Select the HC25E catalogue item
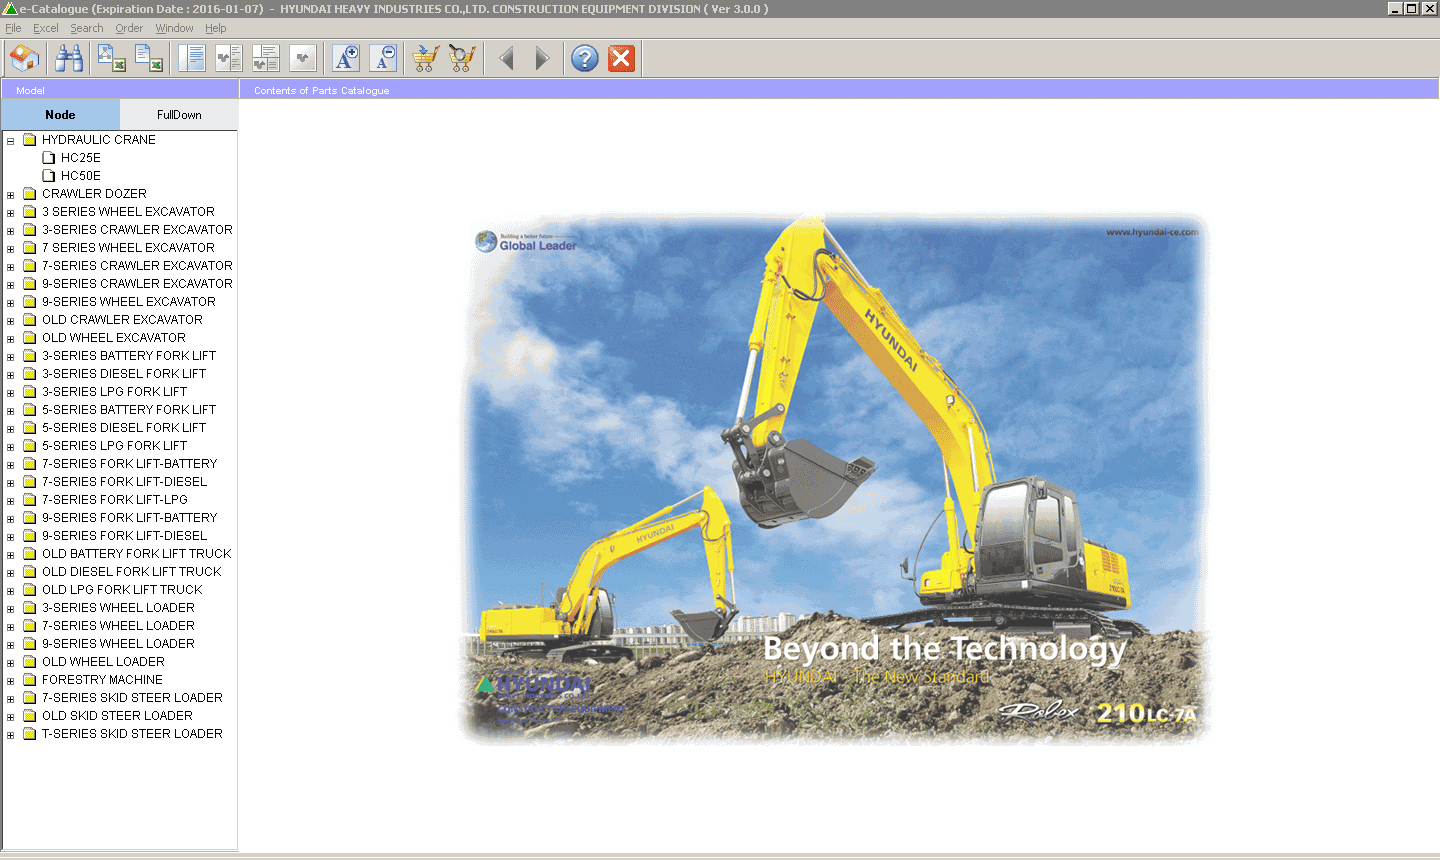The height and width of the screenshot is (860, 1440). coord(79,157)
